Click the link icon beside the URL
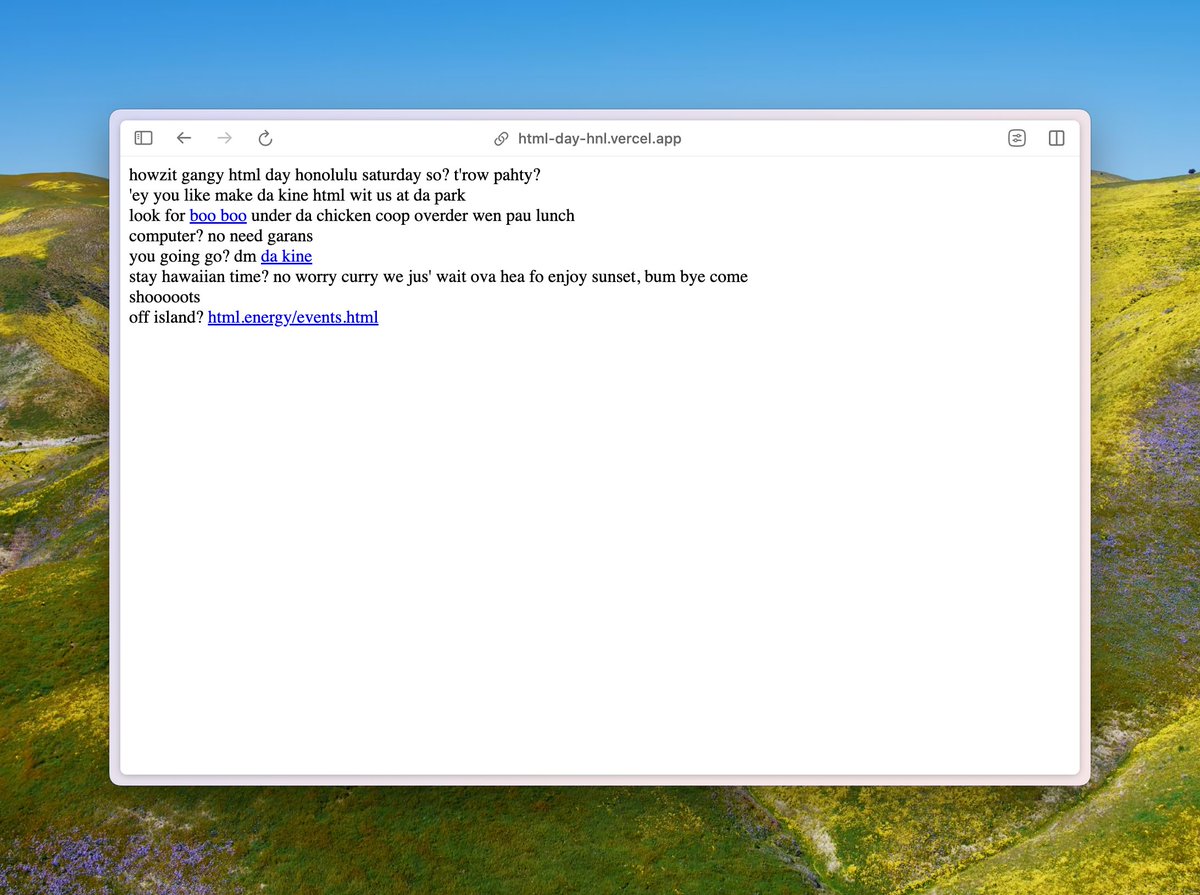The height and width of the screenshot is (895, 1200). [x=502, y=139]
